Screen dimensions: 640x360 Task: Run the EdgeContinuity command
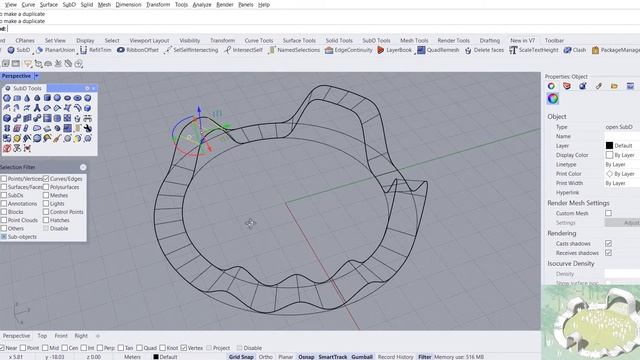point(349,50)
